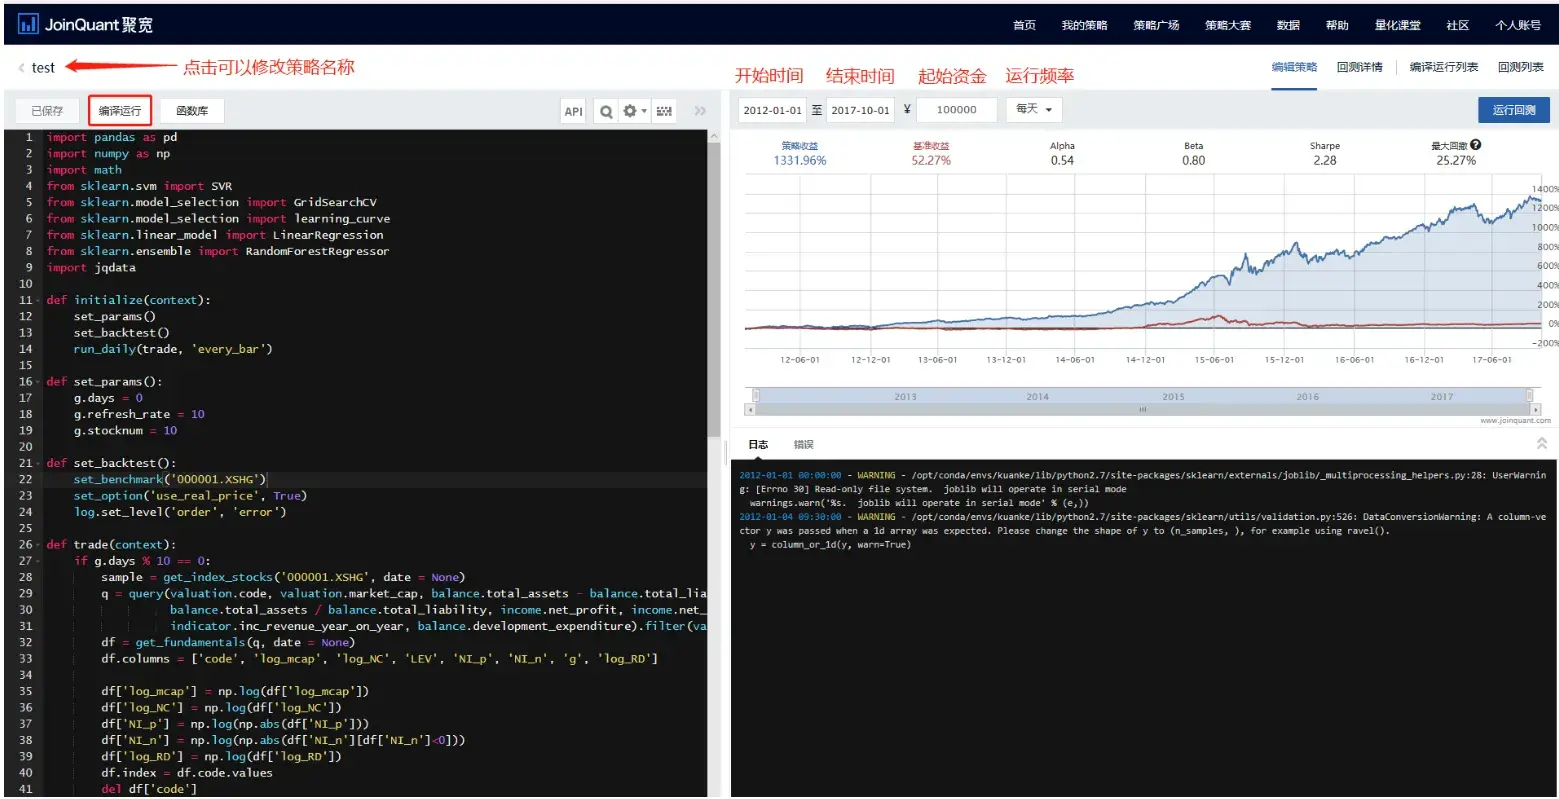
Task: Click the back arrow beside test
Action: (x=21, y=68)
